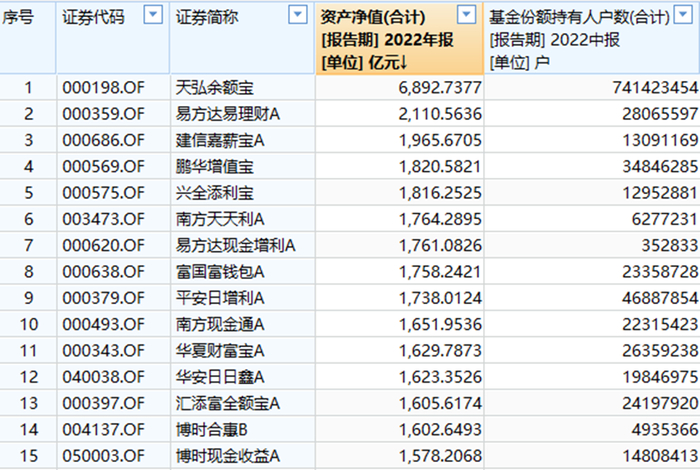Open the 资产净值(合计) column filter dropdown

(466, 15)
